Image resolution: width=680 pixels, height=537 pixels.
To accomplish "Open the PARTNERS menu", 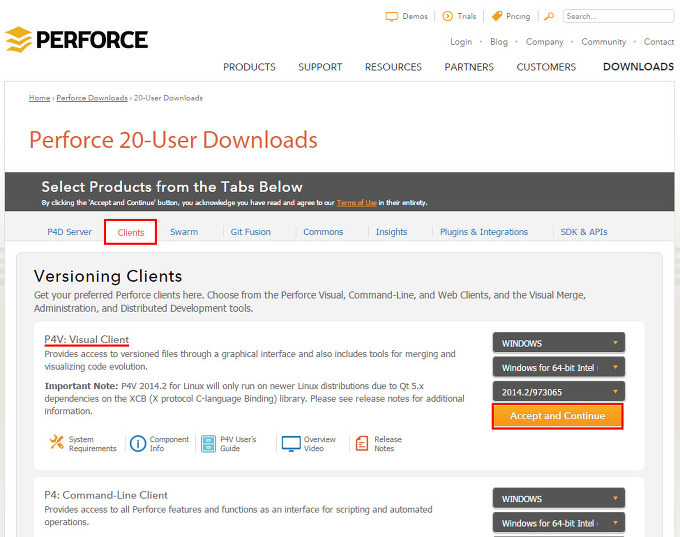I will coord(469,67).
